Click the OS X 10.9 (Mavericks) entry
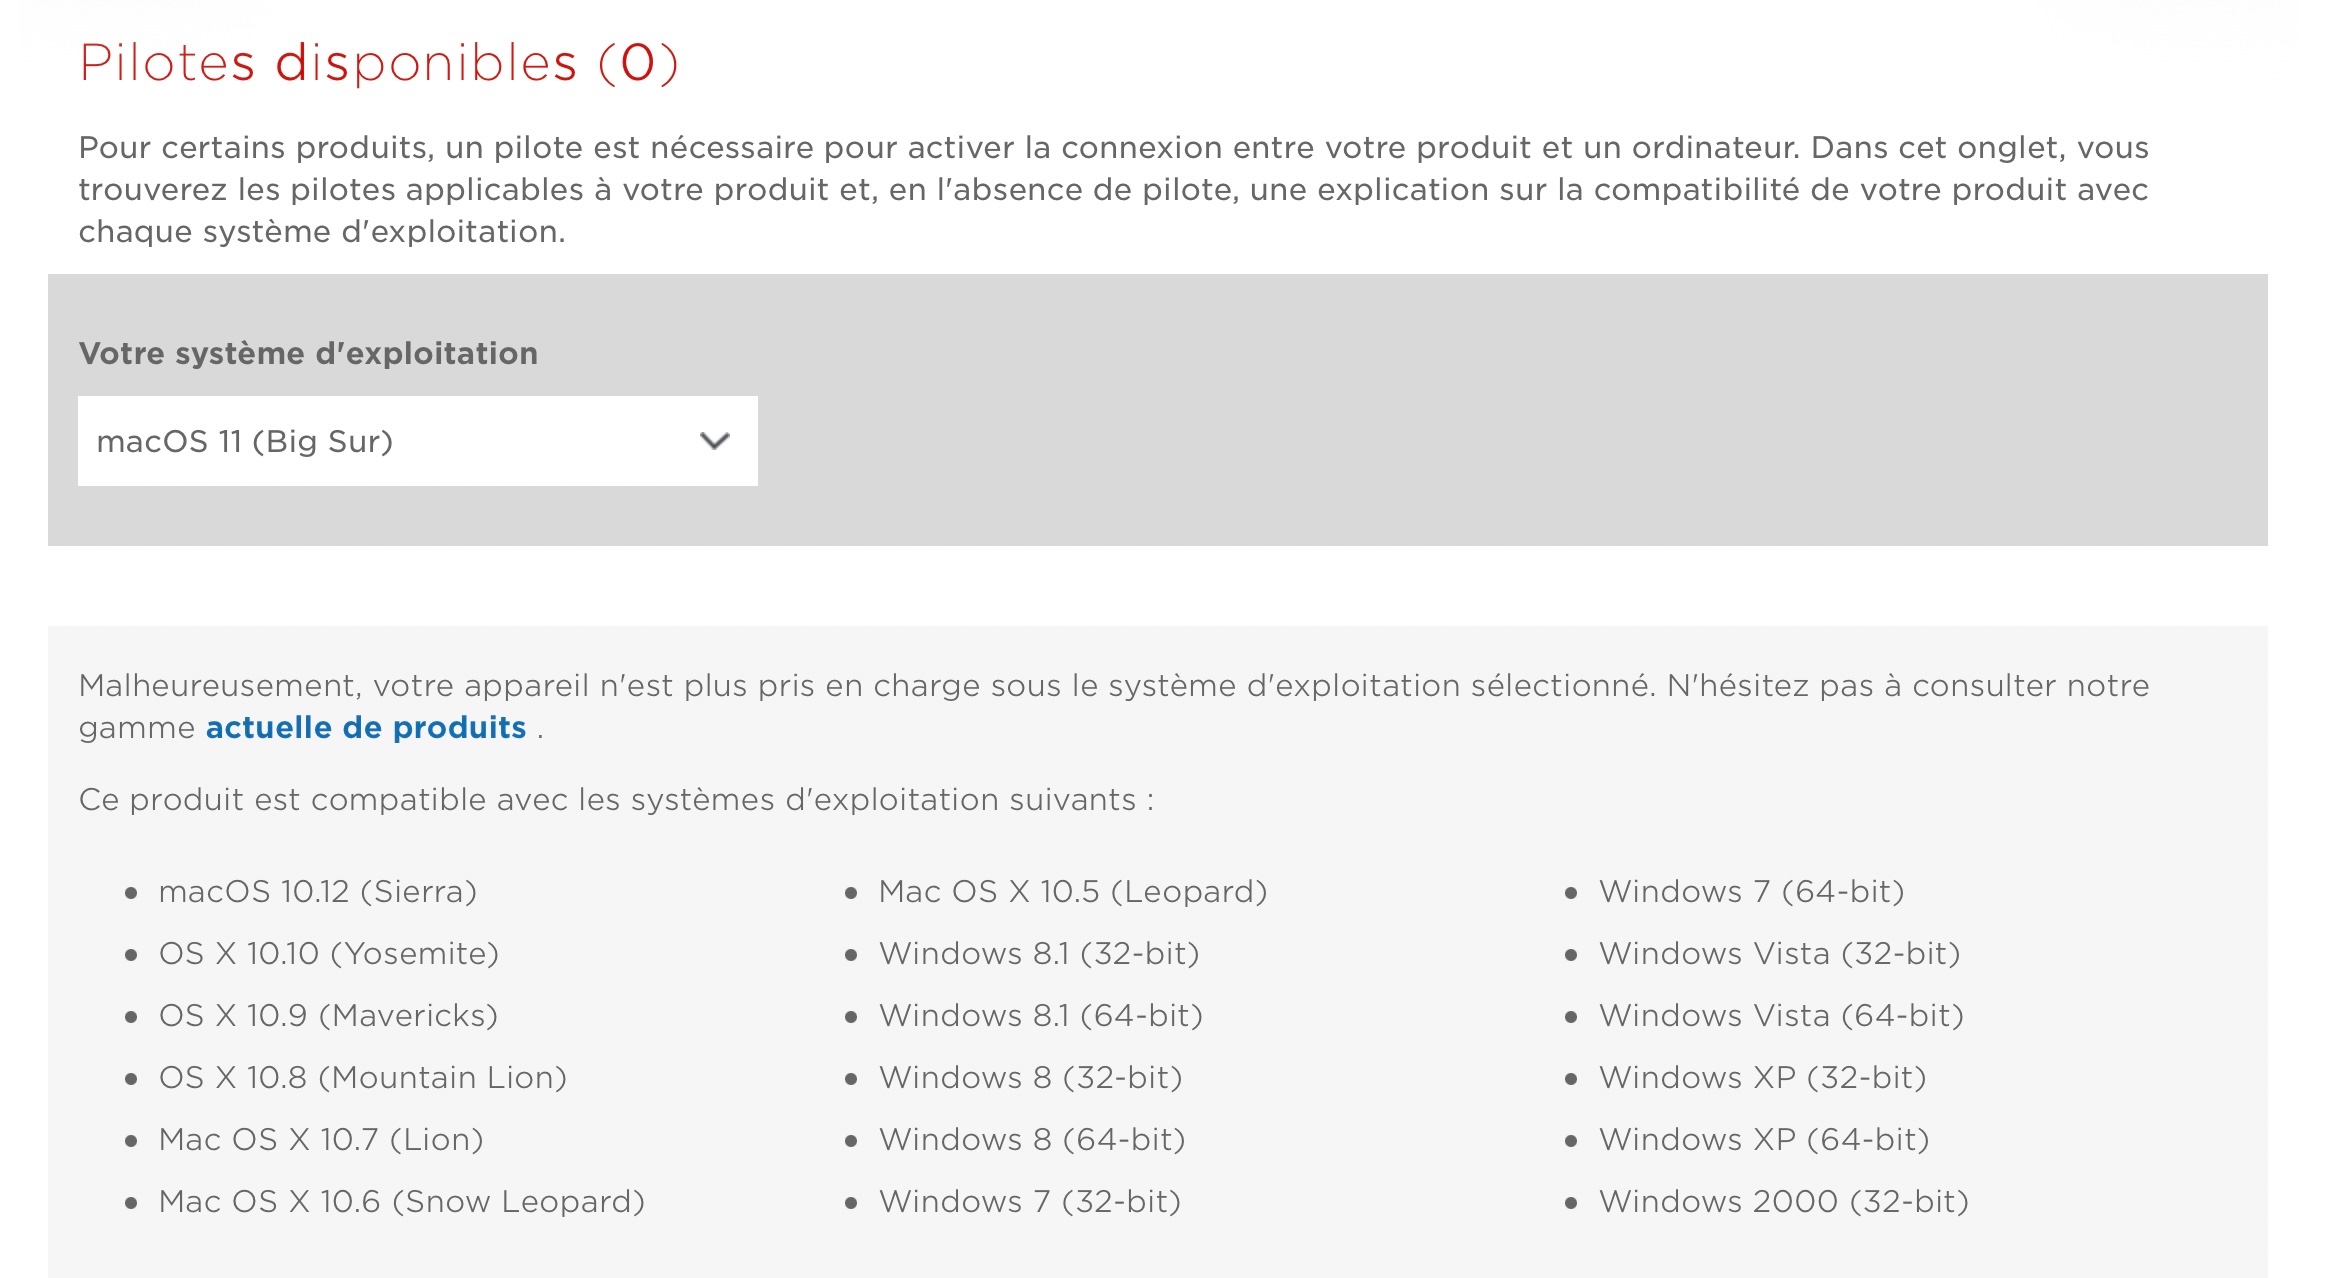Image resolution: width=2326 pixels, height=1278 pixels. click(328, 1015)
